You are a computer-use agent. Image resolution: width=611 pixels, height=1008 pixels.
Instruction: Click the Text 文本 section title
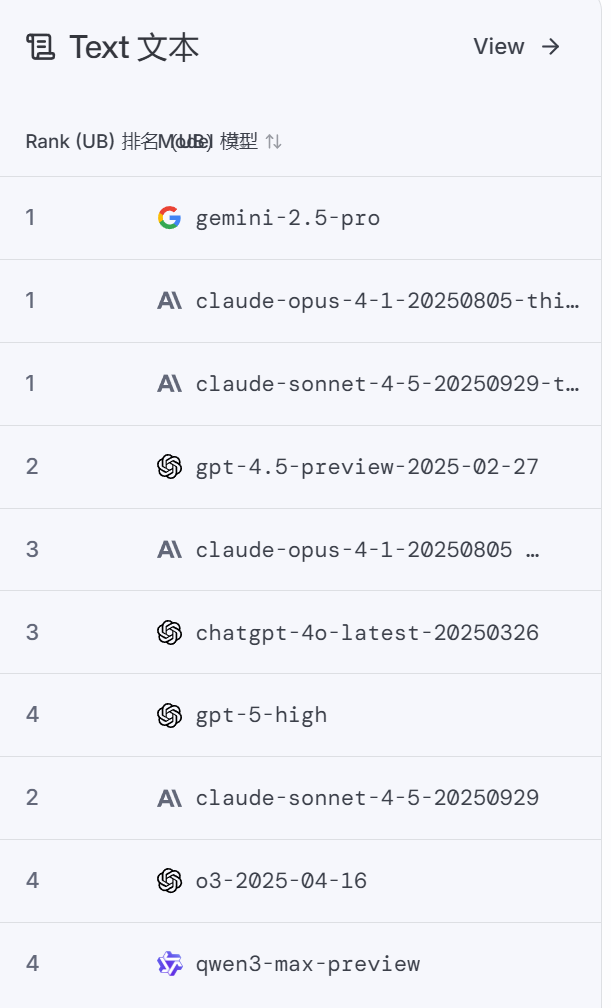(x=134, y=47)
